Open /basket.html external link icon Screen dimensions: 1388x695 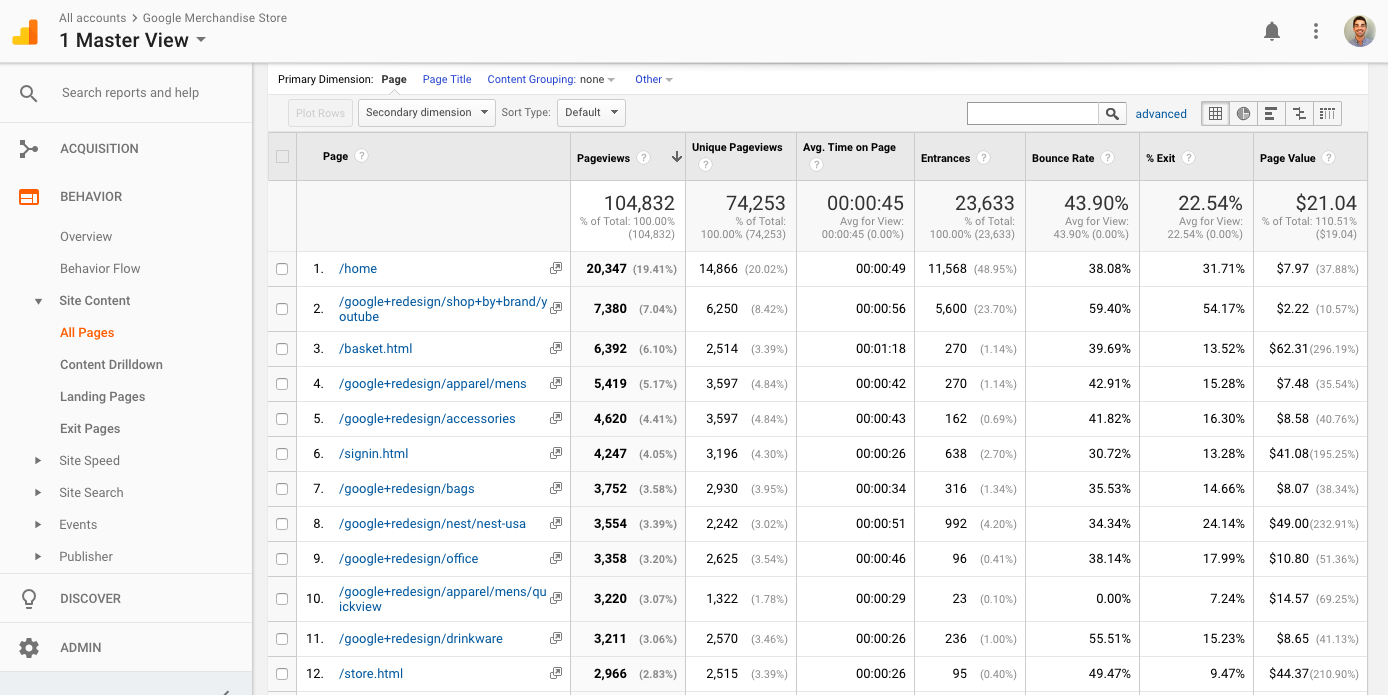(556, 348)
